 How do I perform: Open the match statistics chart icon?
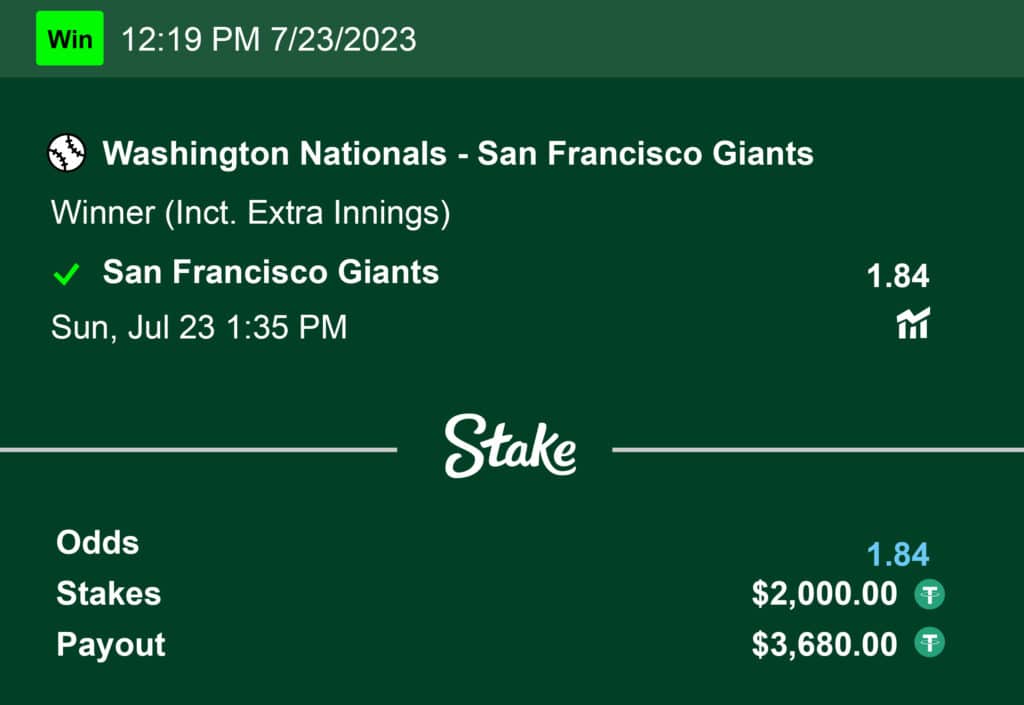coord(912,323)
